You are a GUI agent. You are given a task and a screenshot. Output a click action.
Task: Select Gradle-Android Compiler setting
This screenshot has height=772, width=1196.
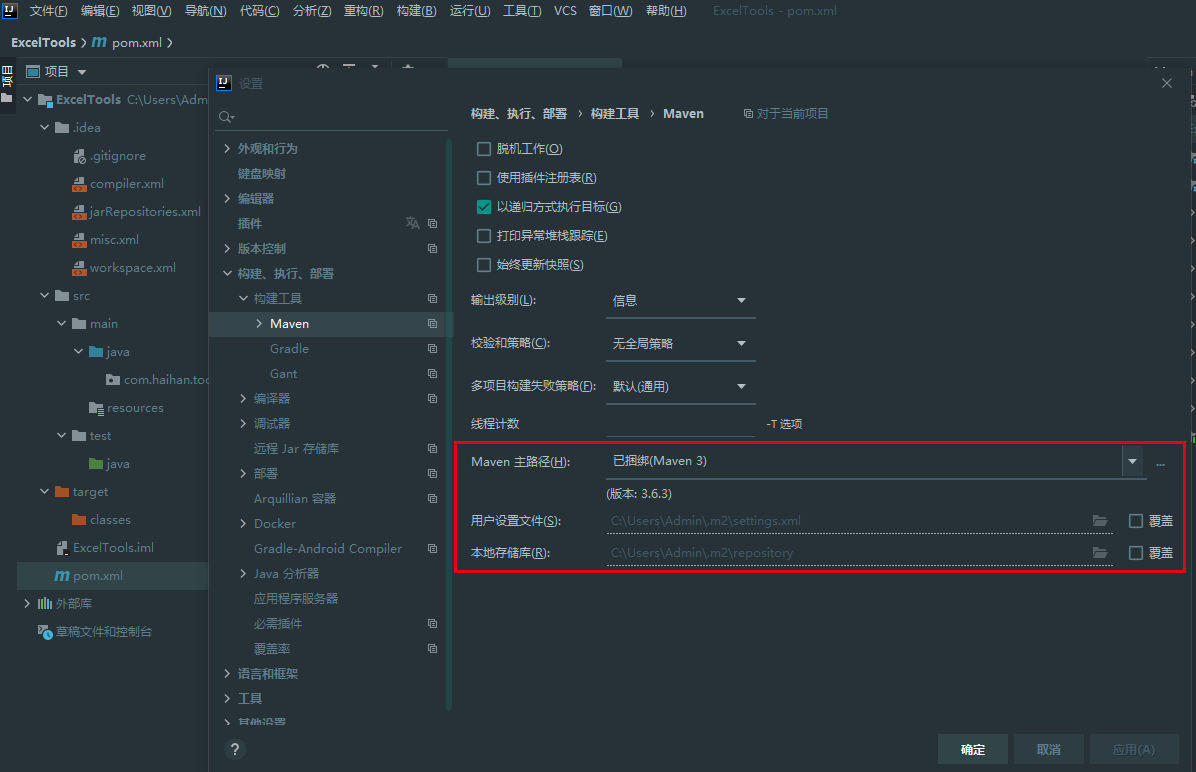pos(328,548)
